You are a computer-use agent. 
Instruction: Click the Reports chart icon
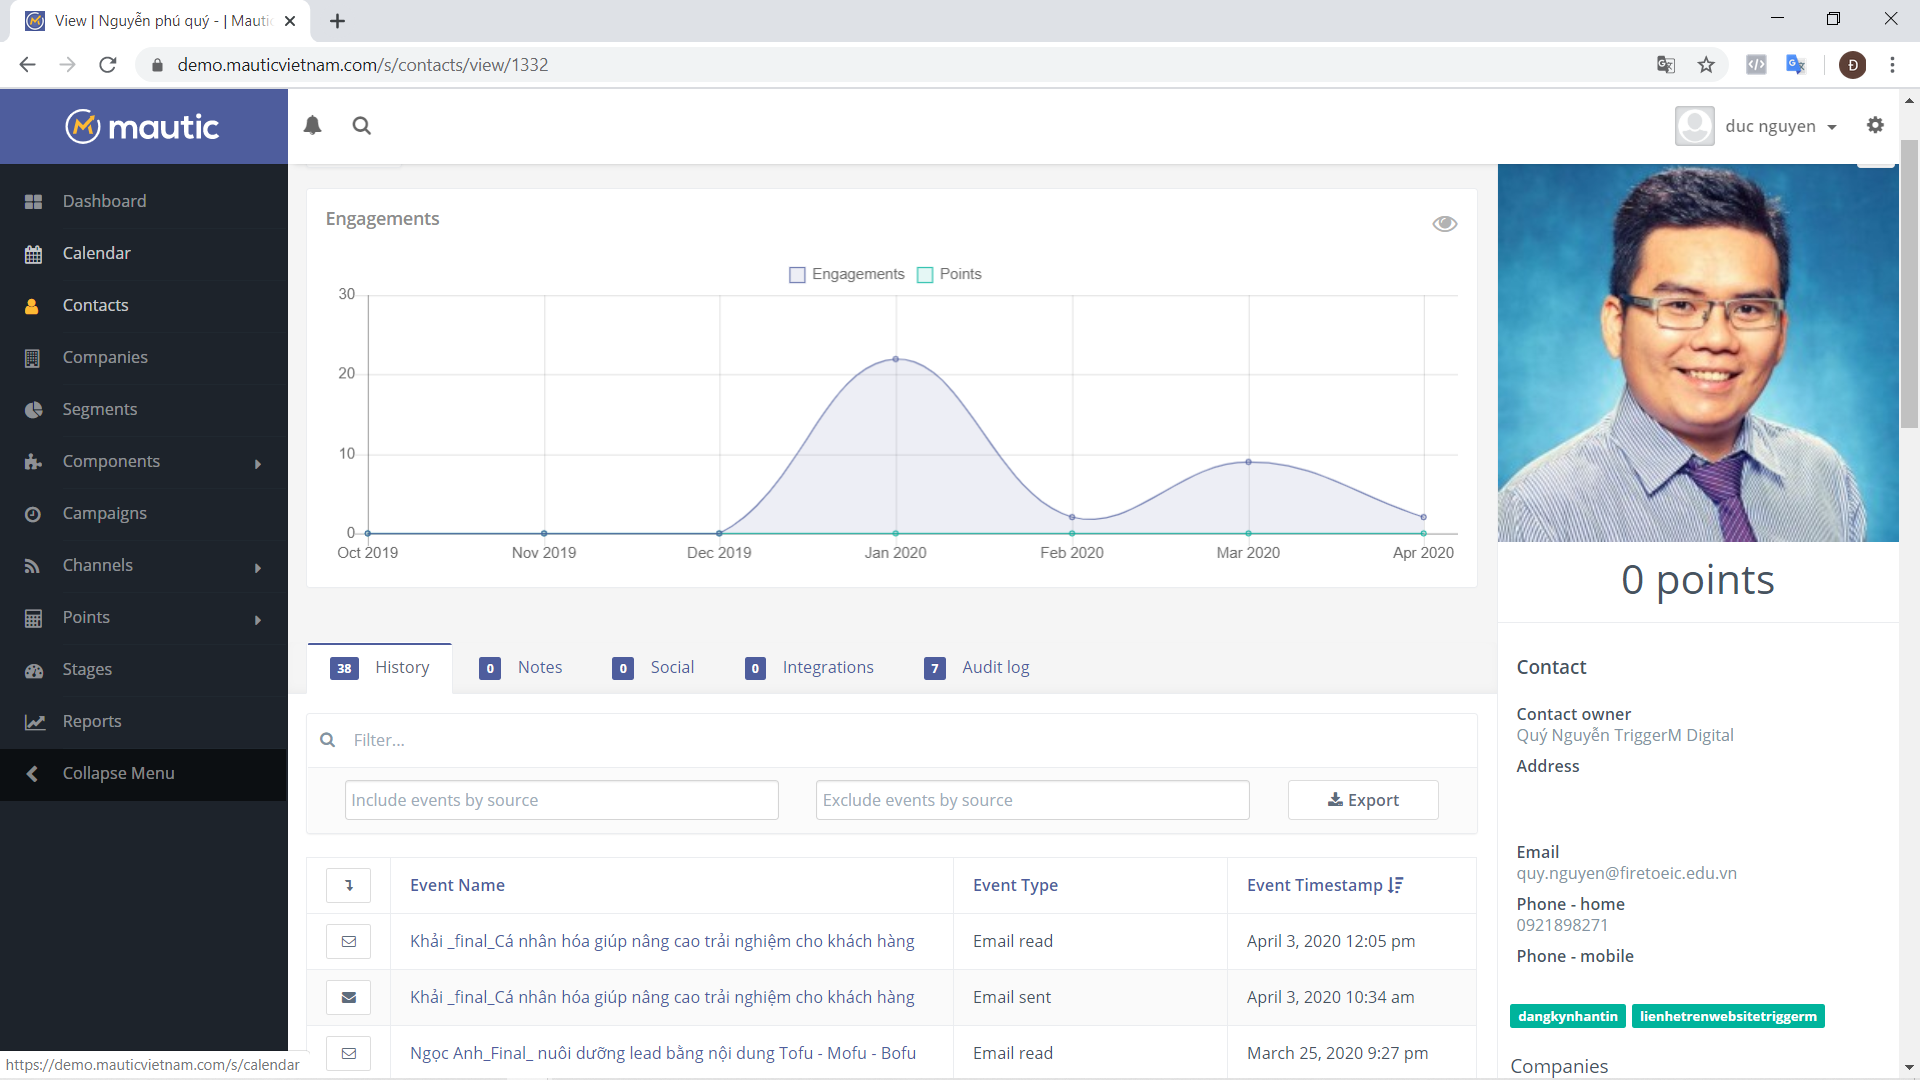click(x=34, y=722)
